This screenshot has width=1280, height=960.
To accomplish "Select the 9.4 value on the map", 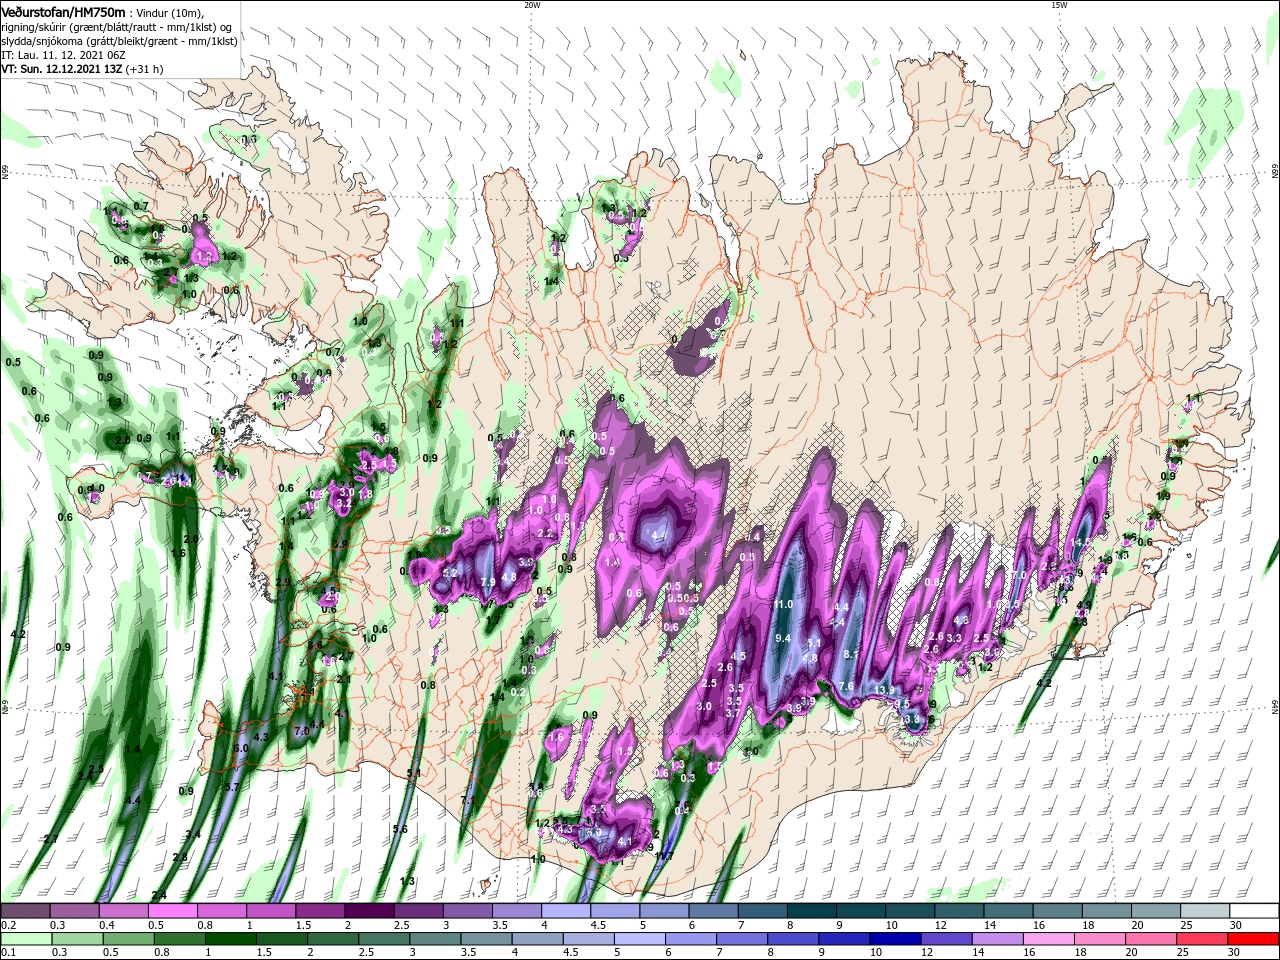I will pyautogui.click(x=783, y=638).
